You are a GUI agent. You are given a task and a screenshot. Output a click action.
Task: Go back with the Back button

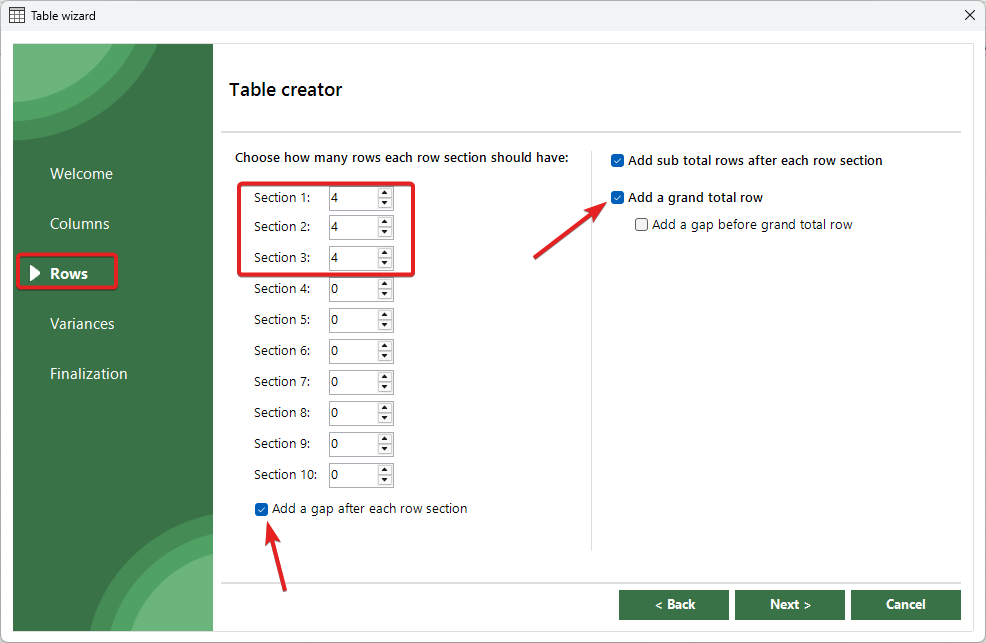point(674,605)
